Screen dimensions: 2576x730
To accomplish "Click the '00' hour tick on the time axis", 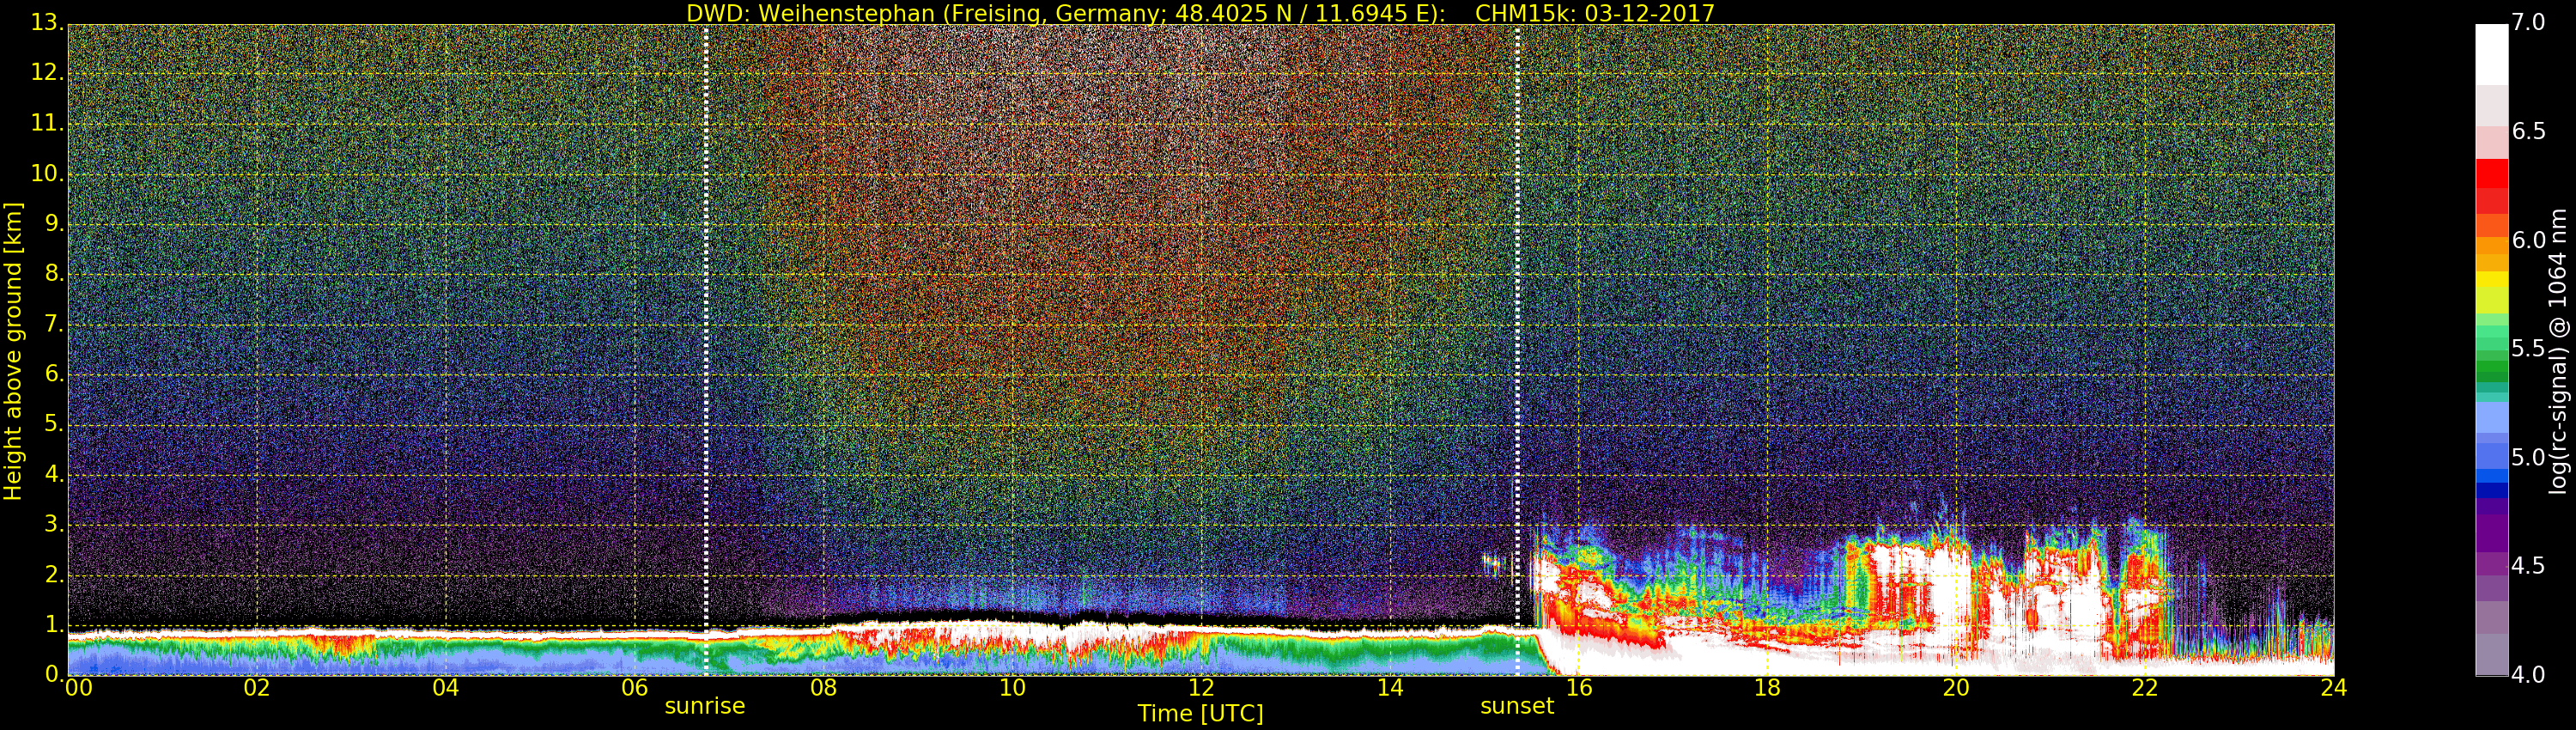I will (78, 688).
